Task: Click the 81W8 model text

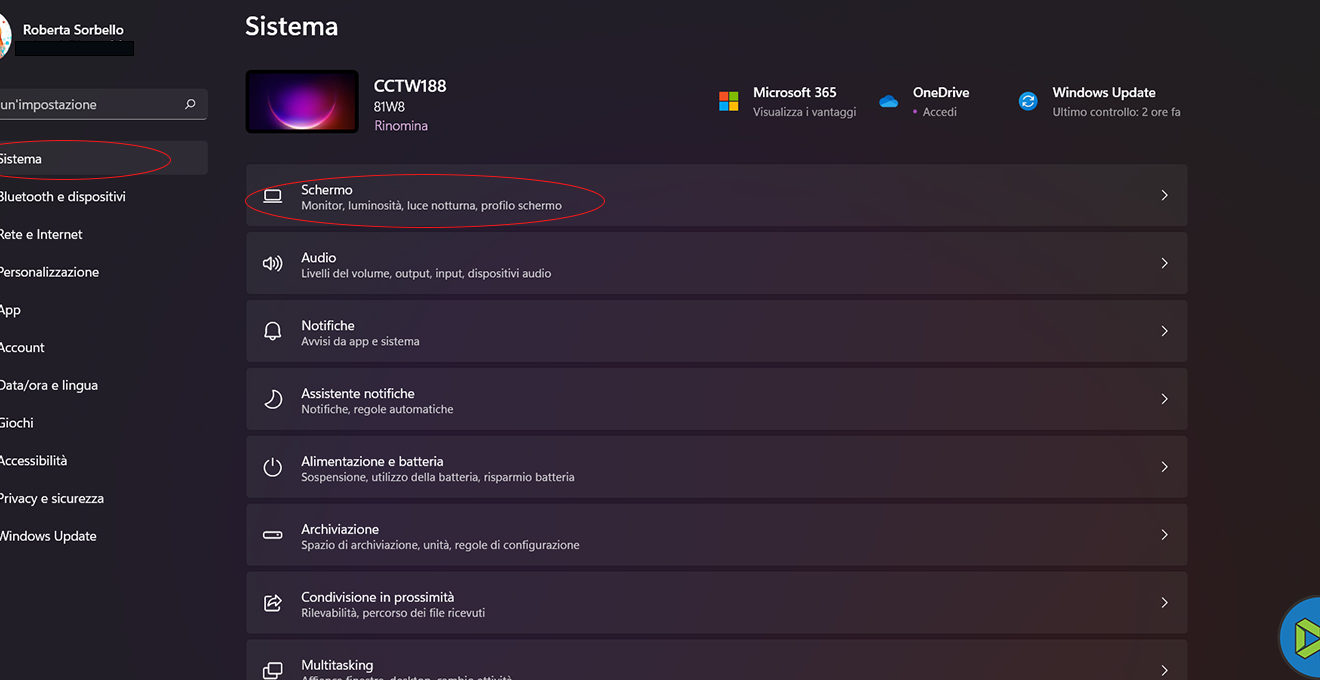Action: coord(388,107)
